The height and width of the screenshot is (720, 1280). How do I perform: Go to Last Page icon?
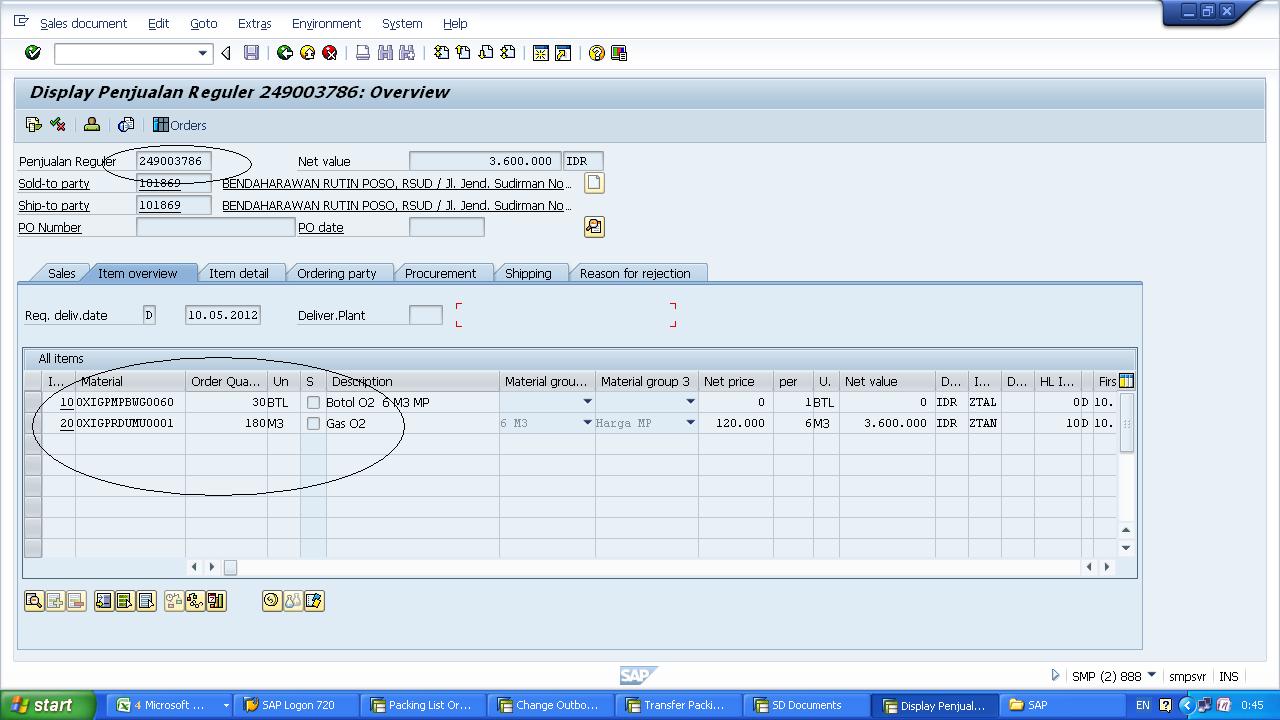[x=508, y=53]
